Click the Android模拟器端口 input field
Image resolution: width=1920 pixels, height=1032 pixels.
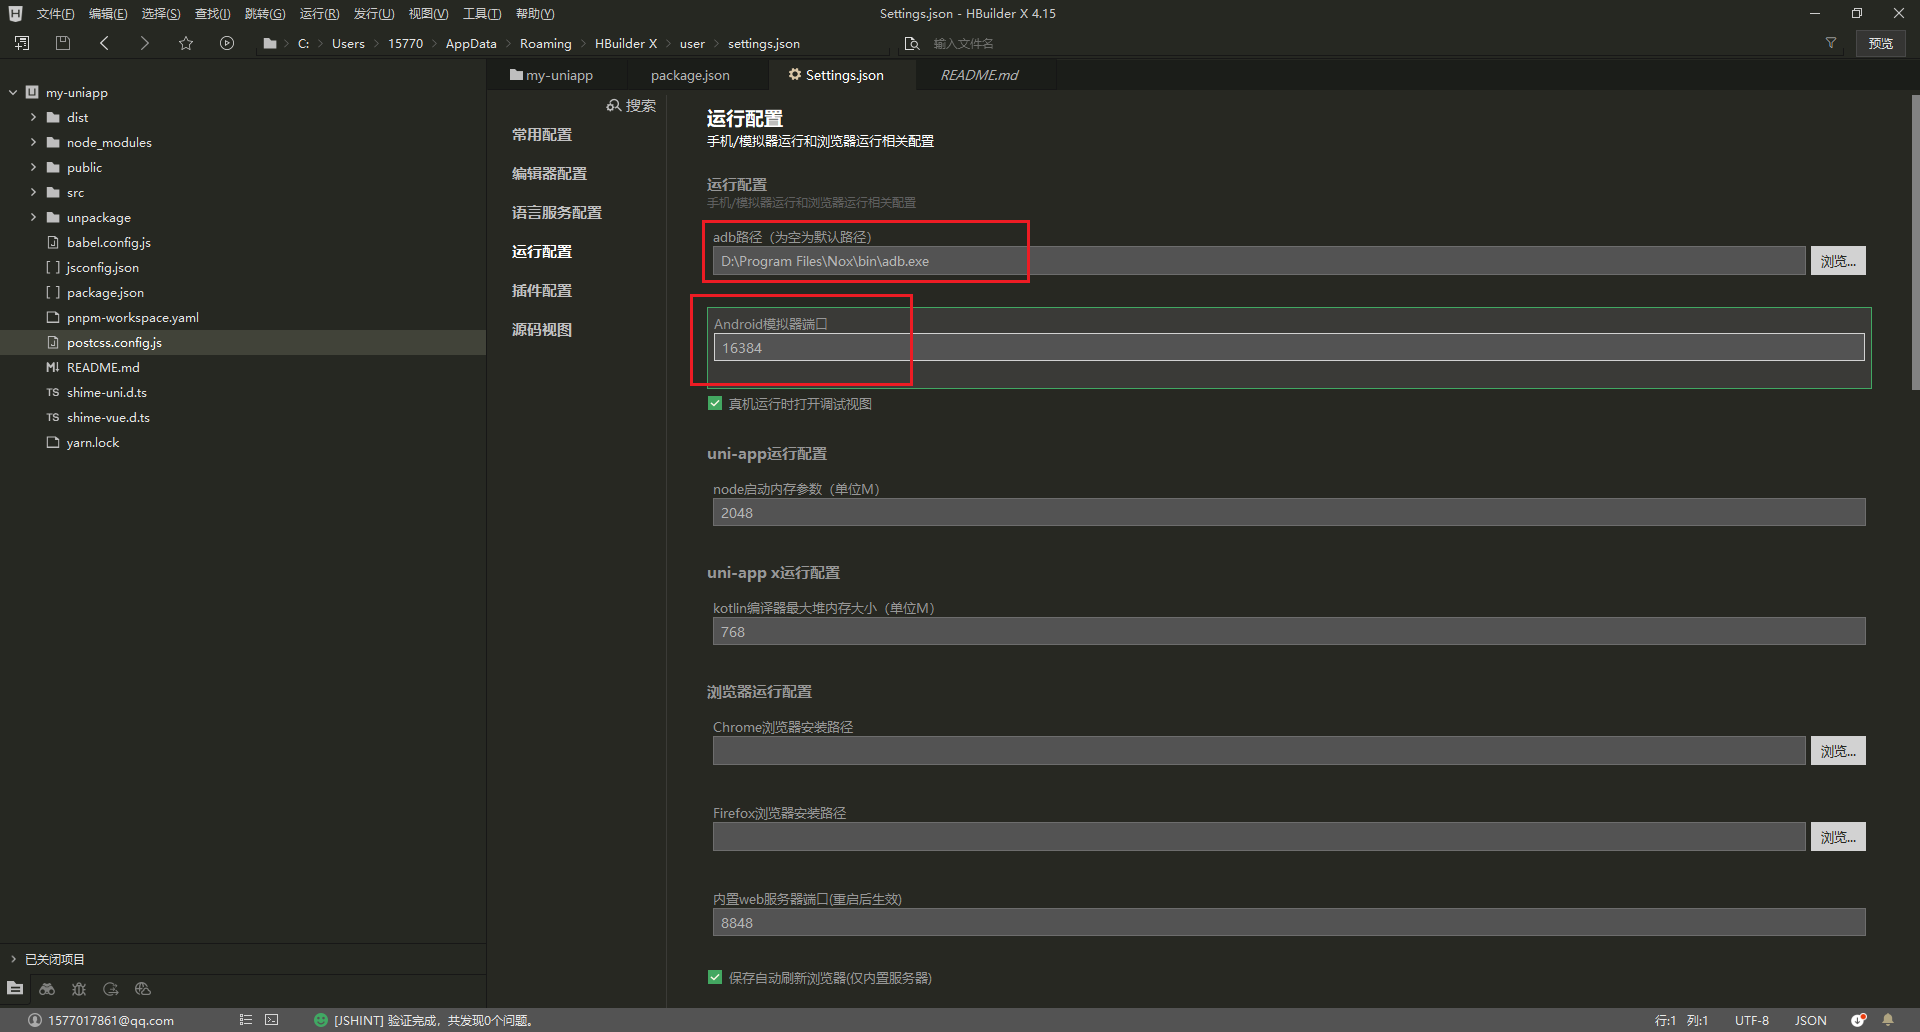[x=1288, y=348]
